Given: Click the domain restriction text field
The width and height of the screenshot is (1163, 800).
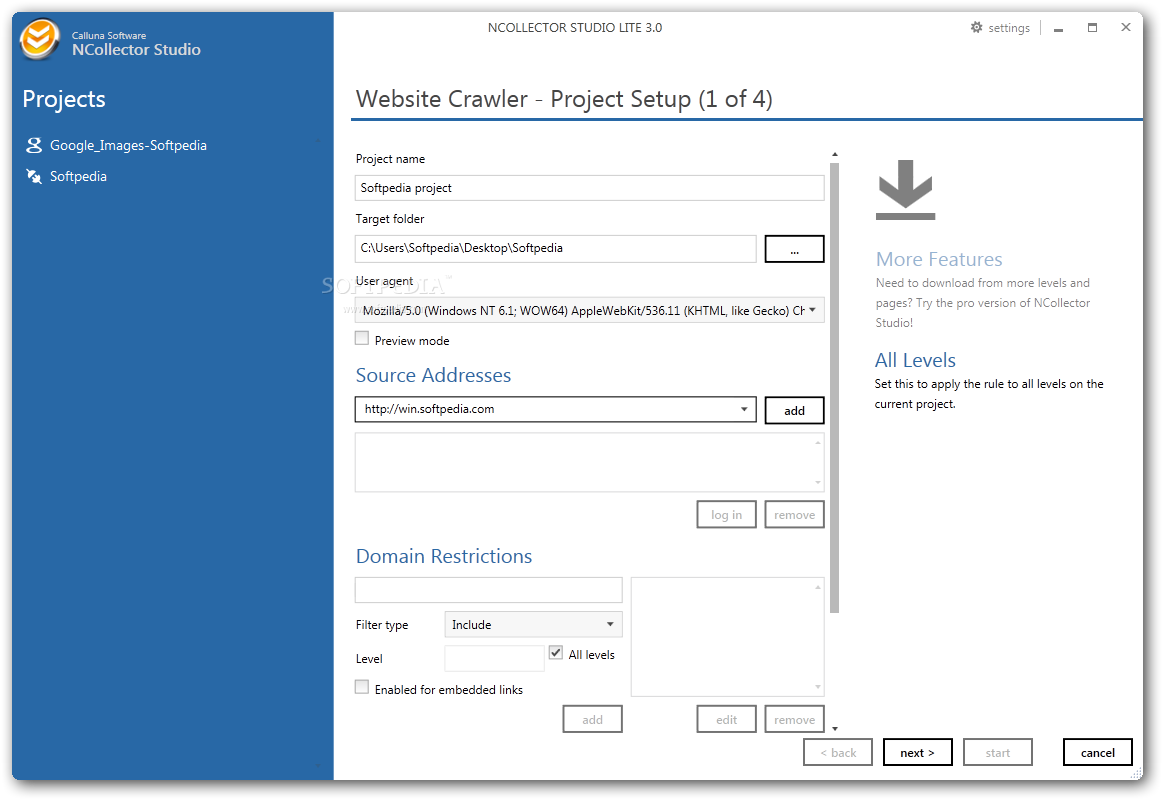Looking at the screenshot, I should coord(489,590).
